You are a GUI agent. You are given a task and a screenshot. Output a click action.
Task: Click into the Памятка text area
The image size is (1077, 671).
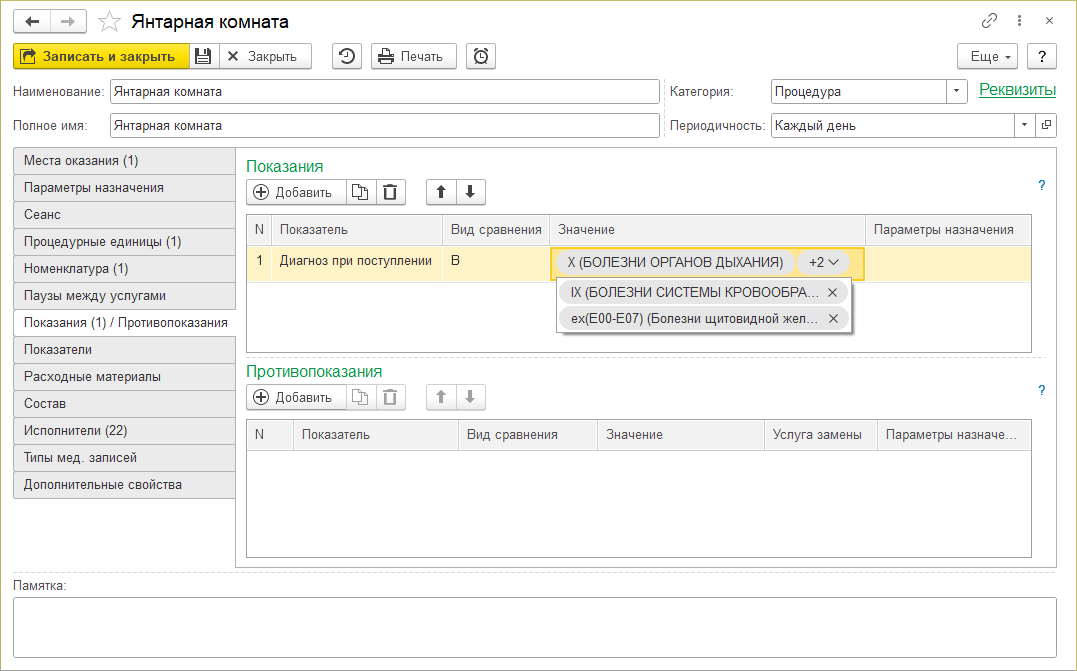coord(534,627)
